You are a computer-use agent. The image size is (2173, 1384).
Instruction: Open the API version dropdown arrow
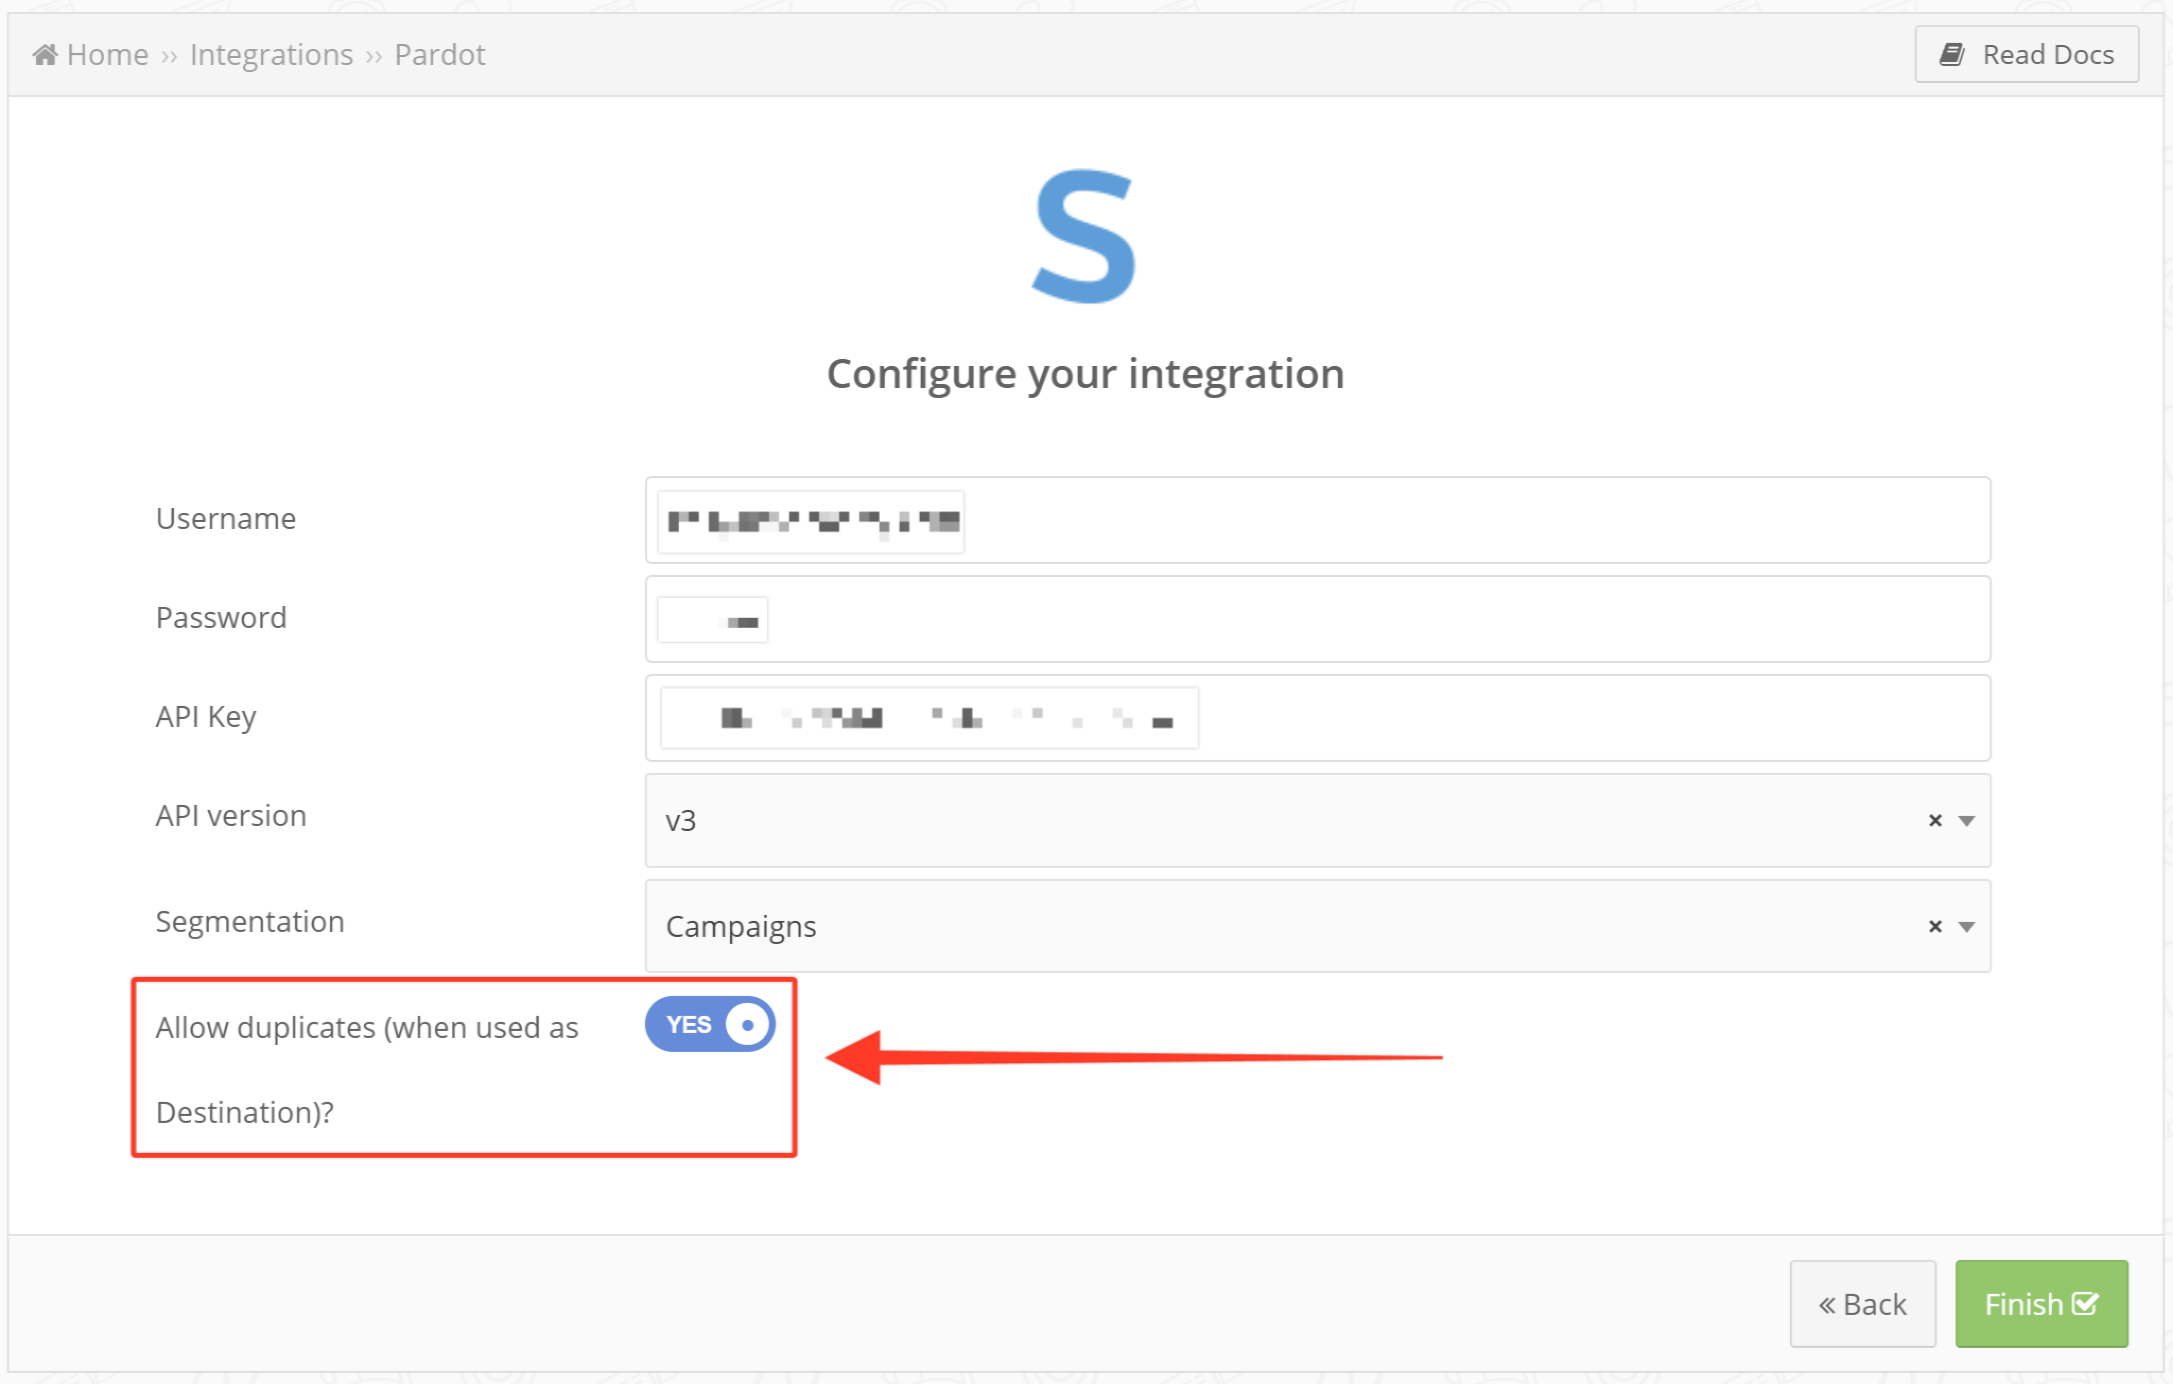click(1966, 821)
